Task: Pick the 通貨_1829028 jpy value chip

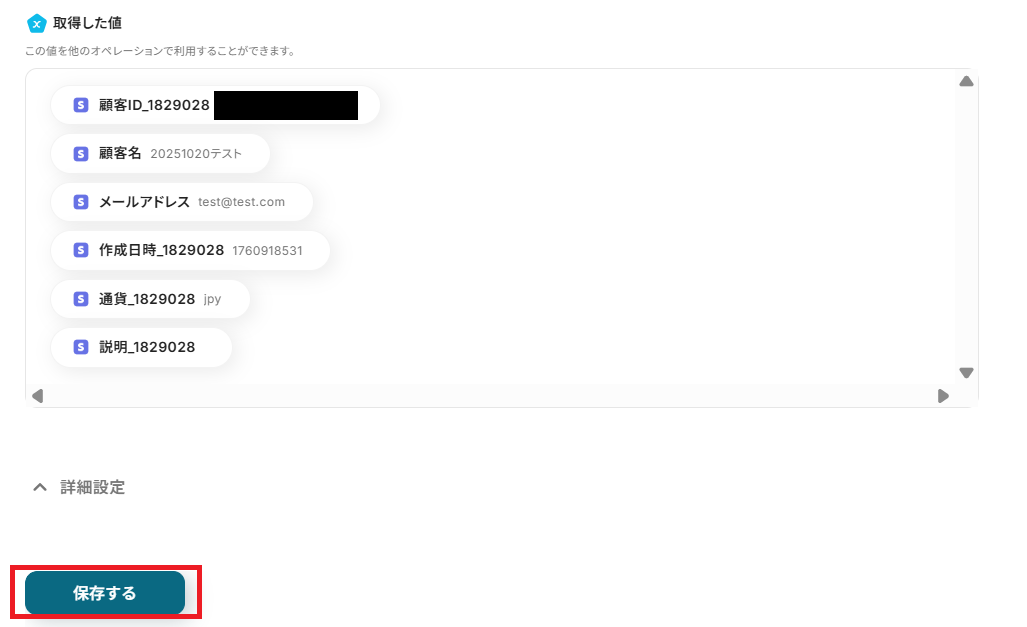Action: (151, 299)
